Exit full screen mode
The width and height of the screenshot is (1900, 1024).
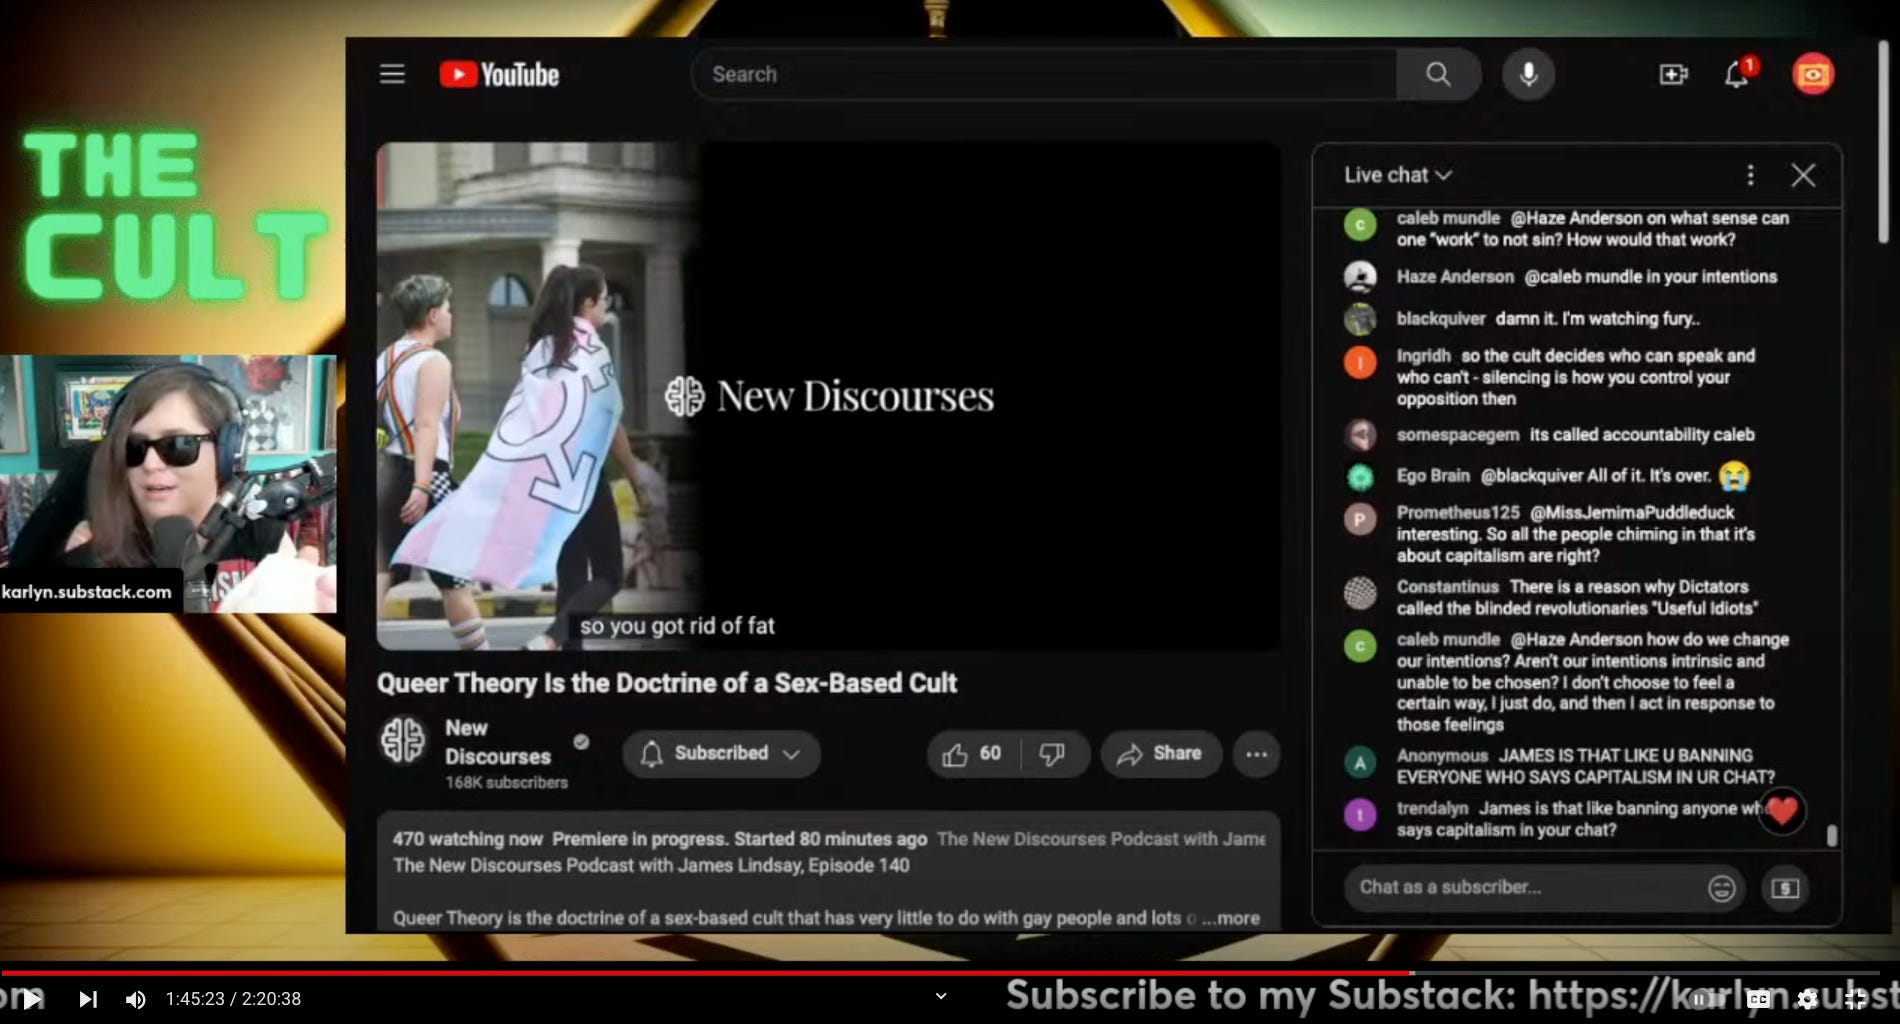click(1856, 998)
